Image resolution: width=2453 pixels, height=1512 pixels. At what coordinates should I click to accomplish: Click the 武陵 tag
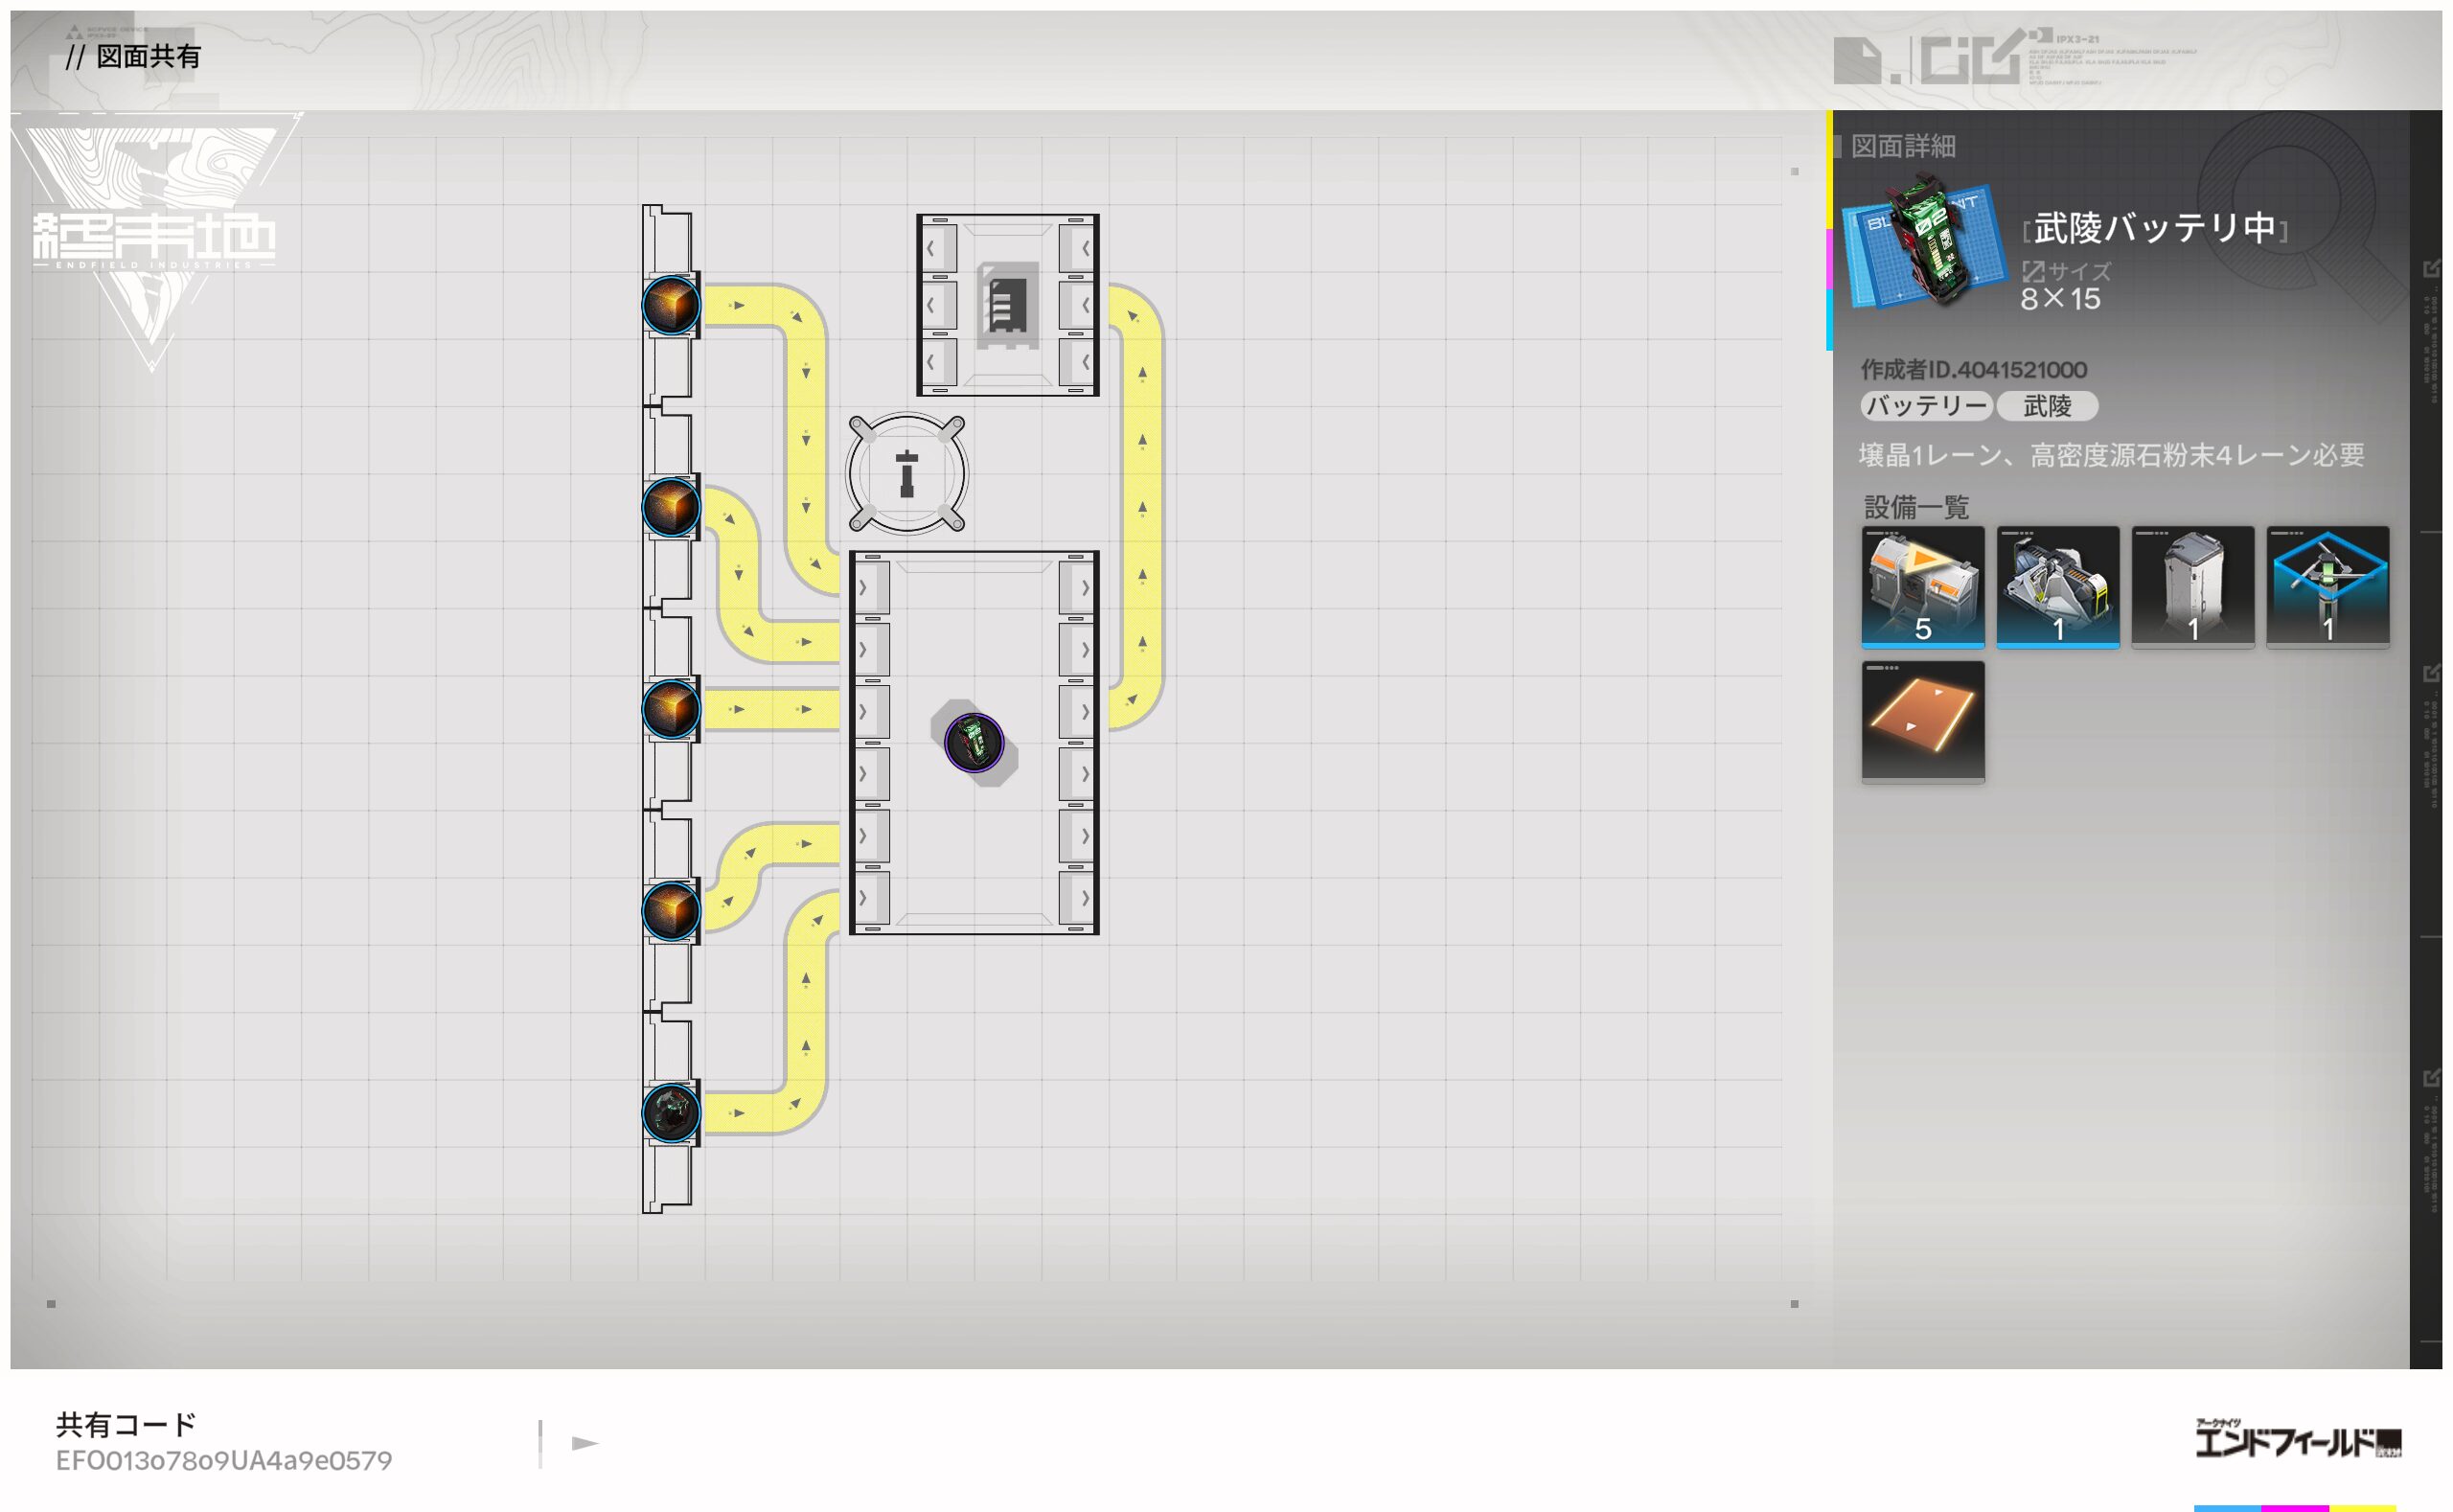pyautogui.click(x=2046, y=406)
